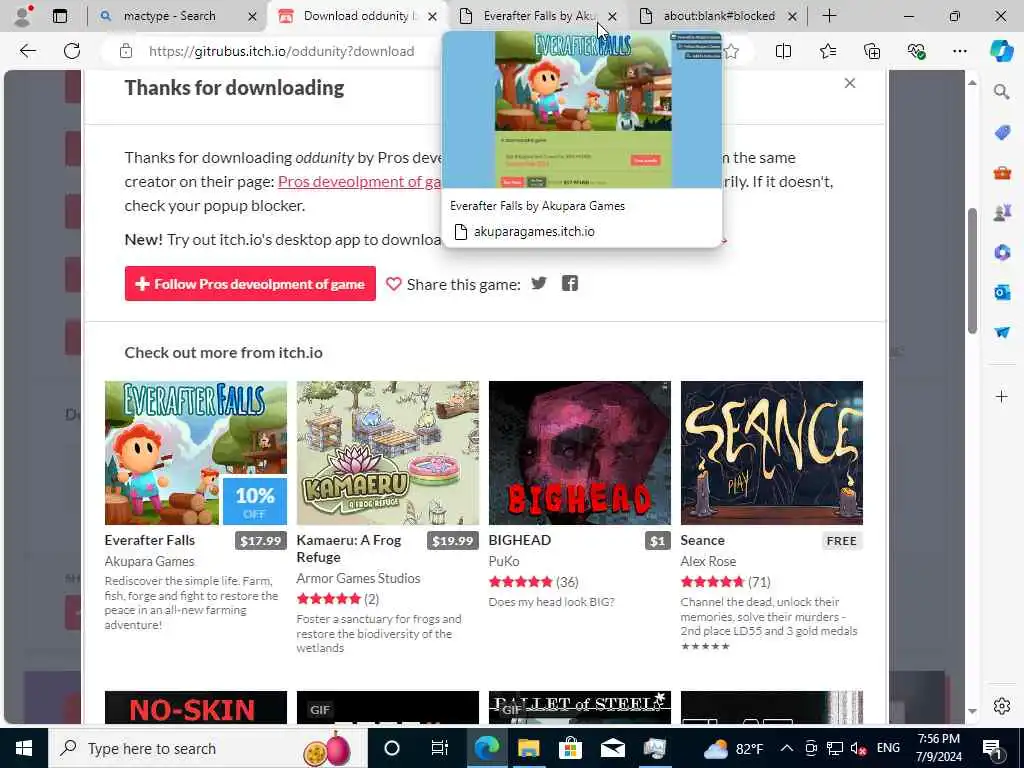The width and height of the screenshot is (1024, 768).
Task: Switch to the Download oddunity tab
Action: click(x=357, y=16)
